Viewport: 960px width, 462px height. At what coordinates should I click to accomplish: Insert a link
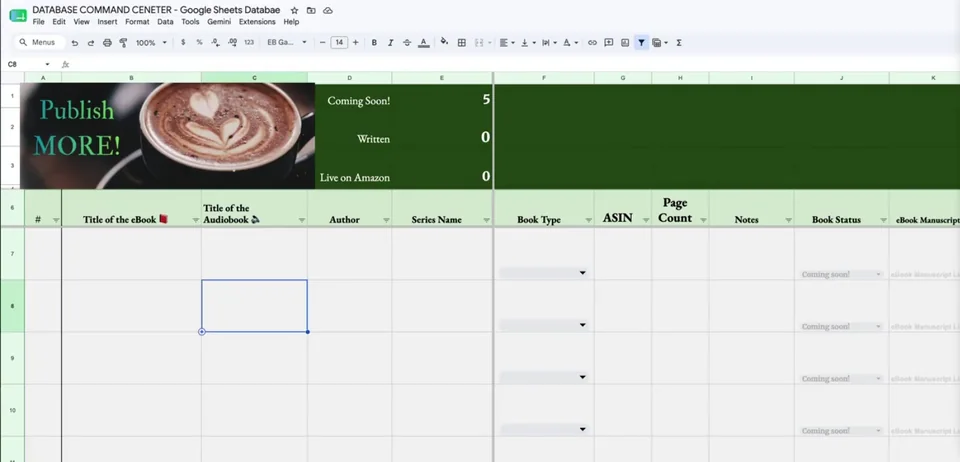[592, 43]
